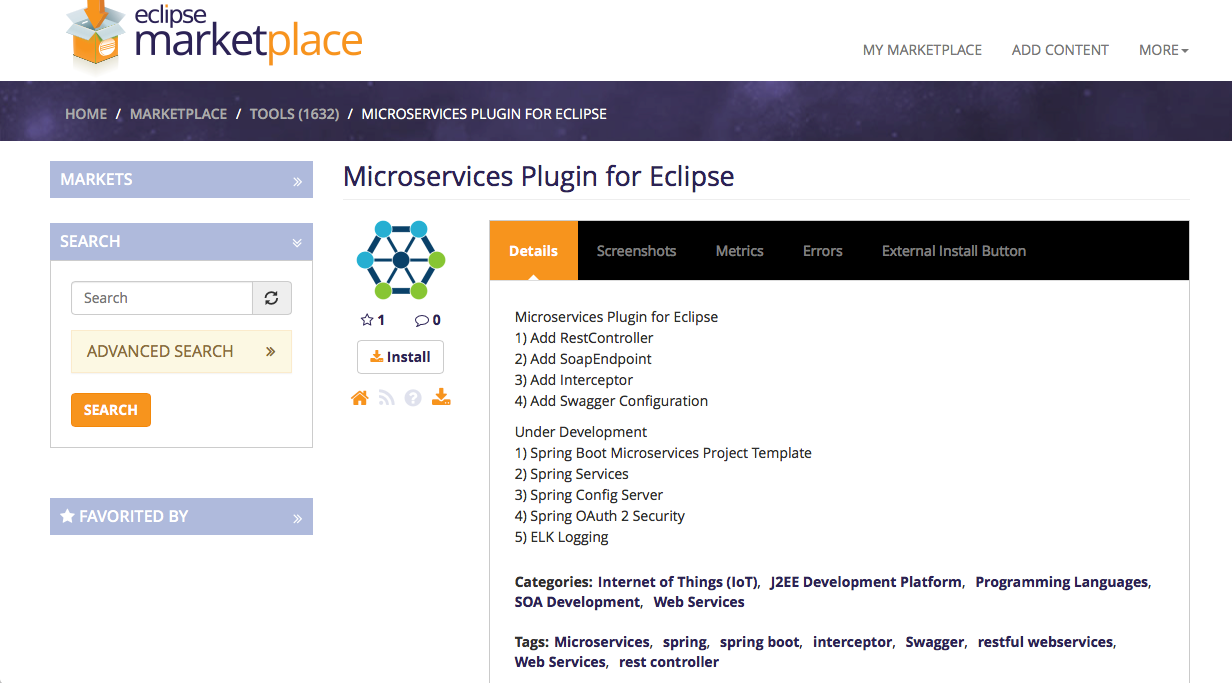Switch to the Screenshots tab

coord(636,250)
